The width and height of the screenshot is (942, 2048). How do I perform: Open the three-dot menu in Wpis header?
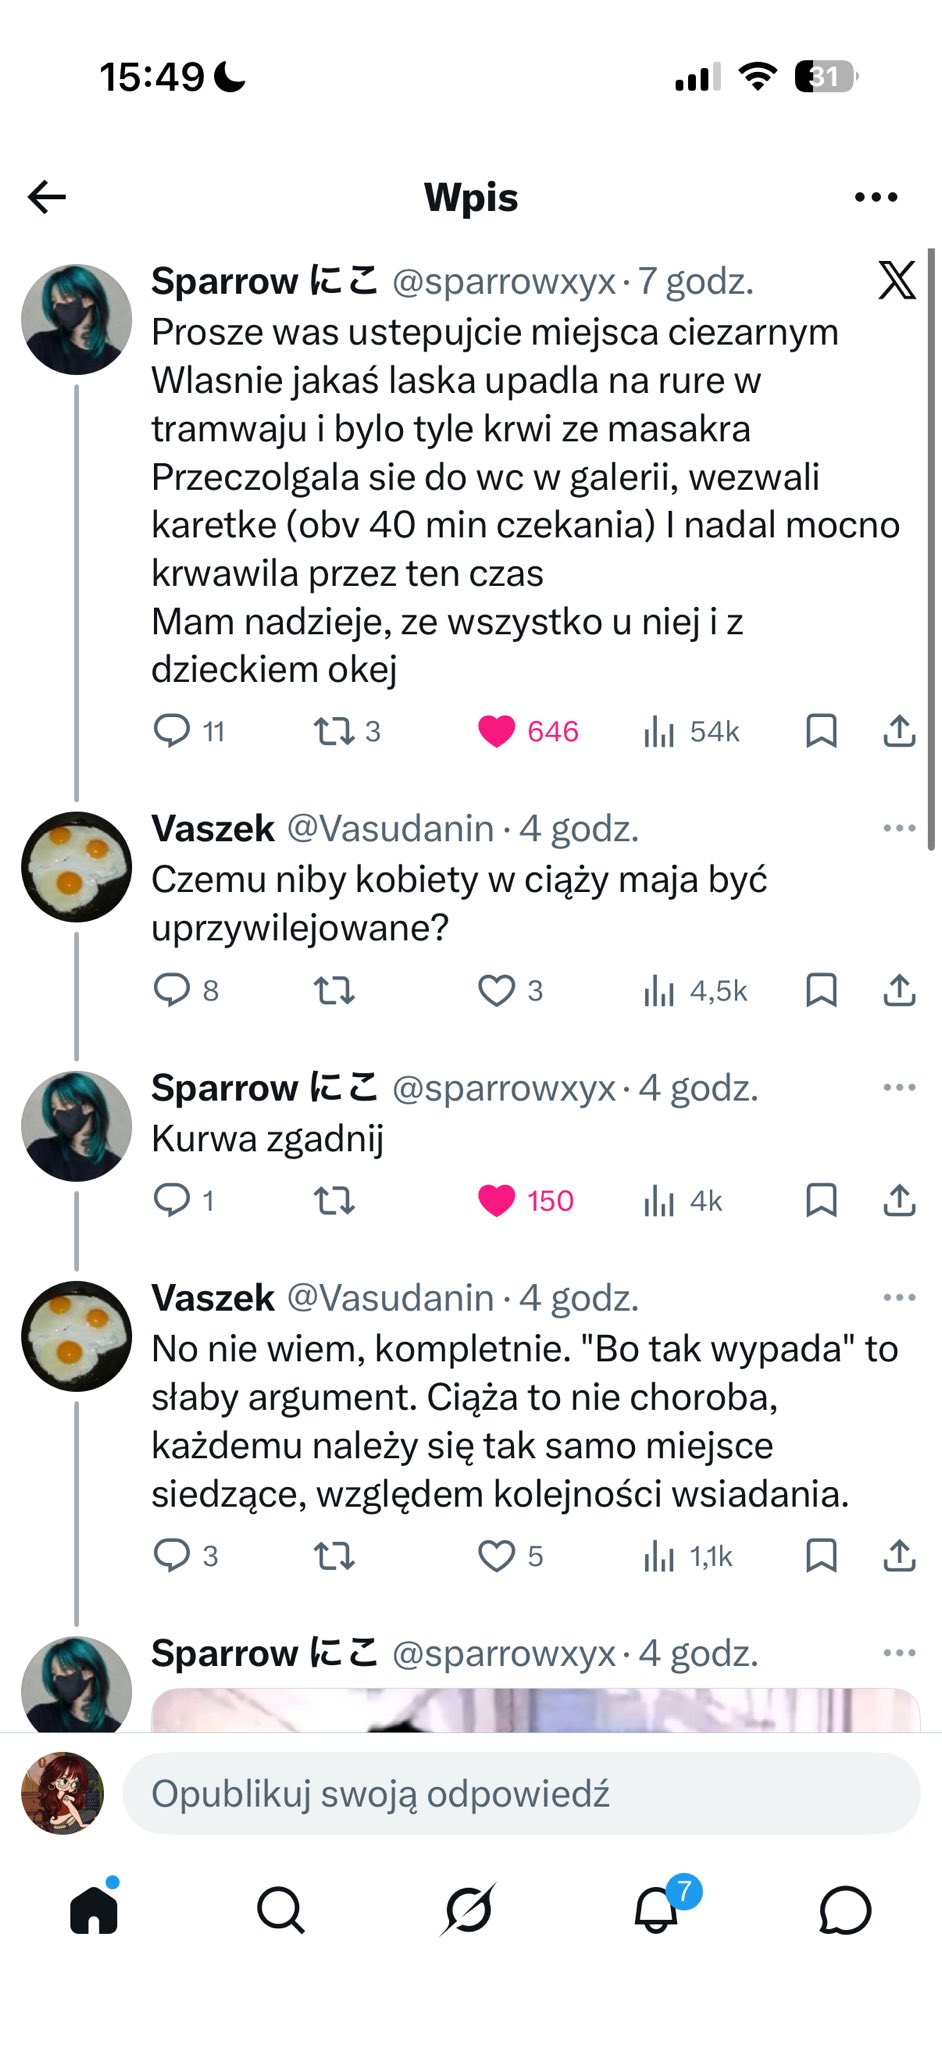coord(876,197)
